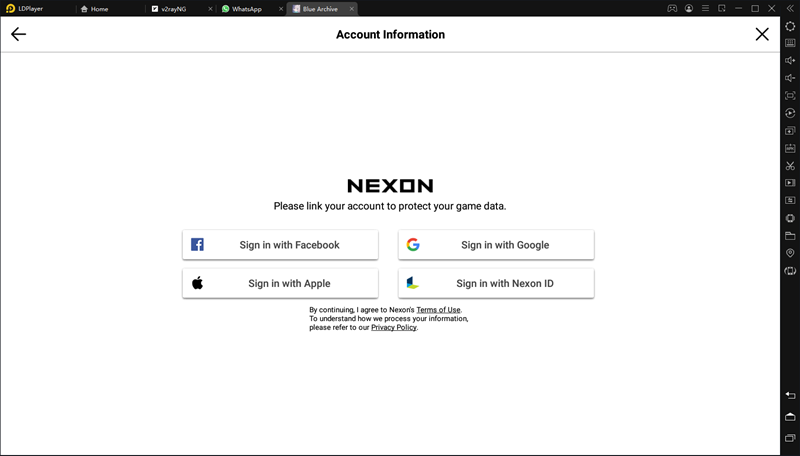
Task: Go back using the left arrow
Action: [18, 34]
